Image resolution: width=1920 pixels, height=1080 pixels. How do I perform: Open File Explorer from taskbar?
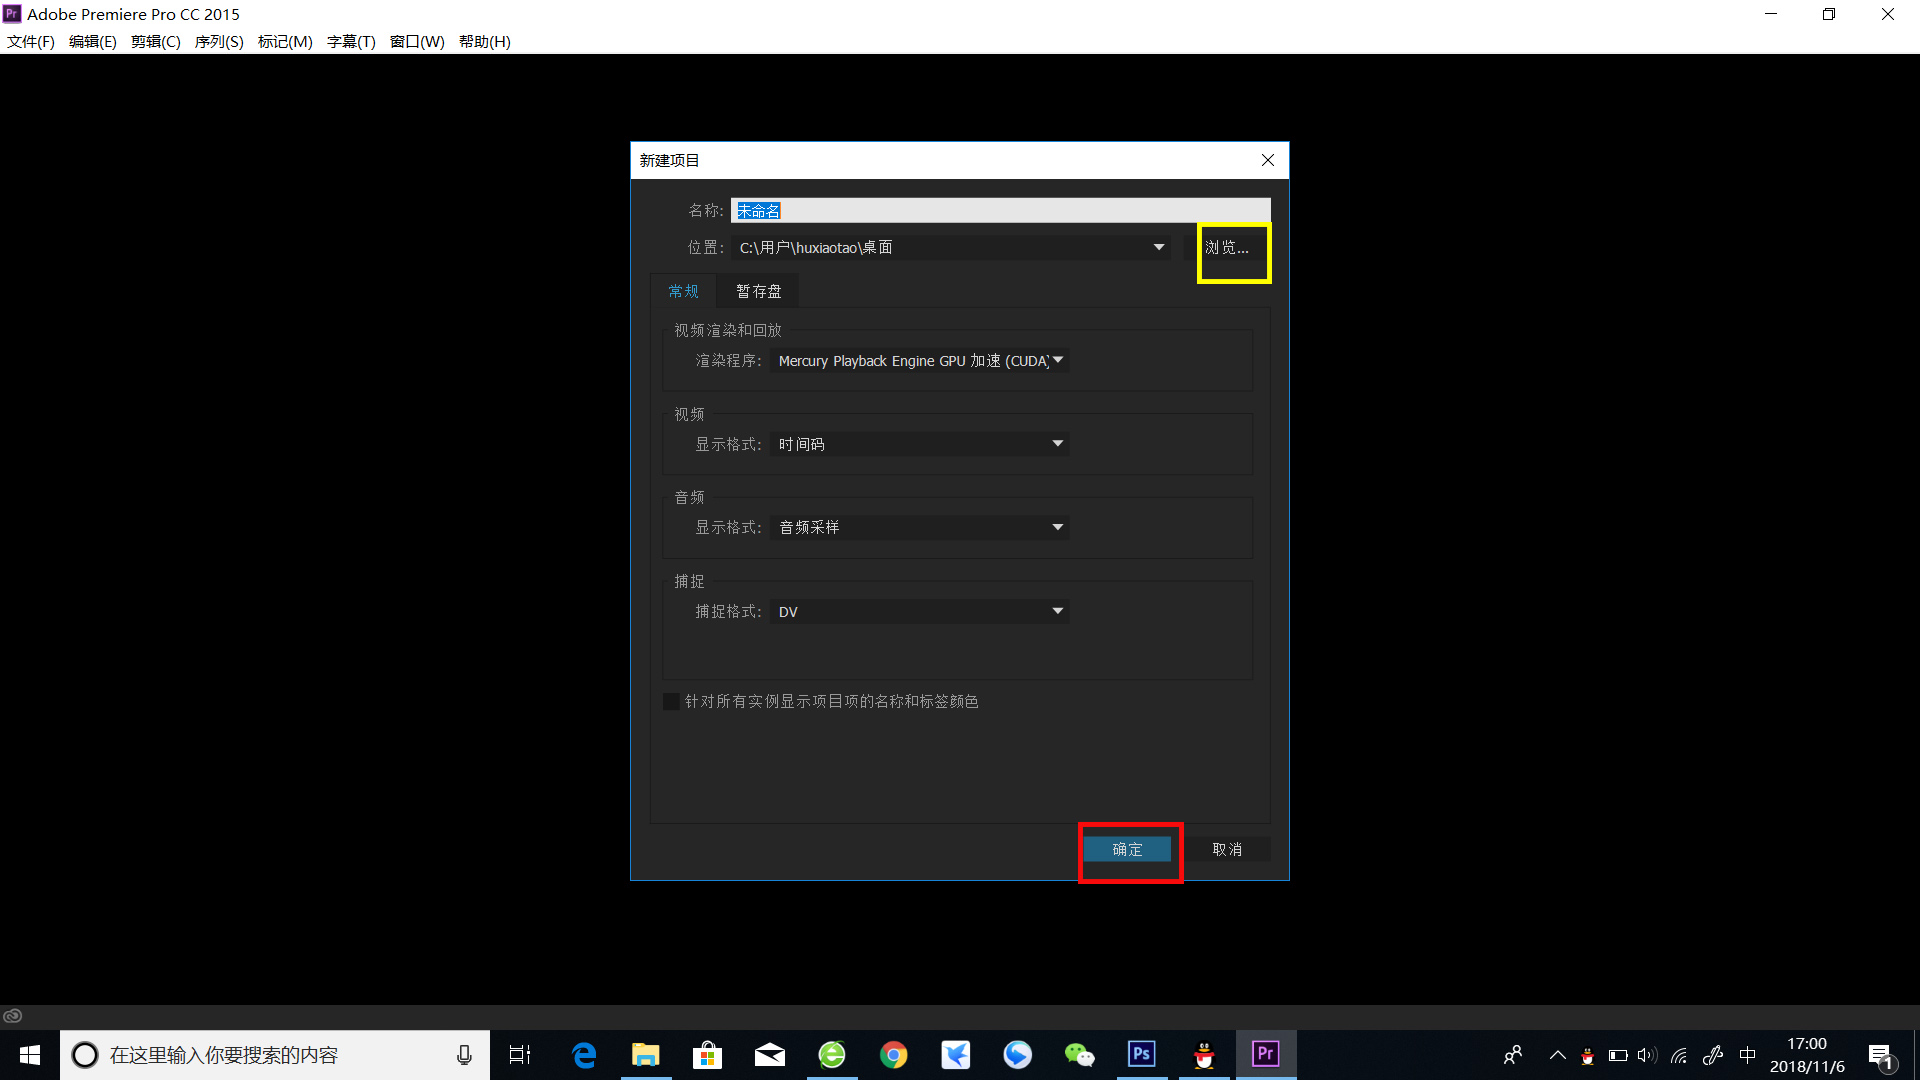click(646, 1055)
